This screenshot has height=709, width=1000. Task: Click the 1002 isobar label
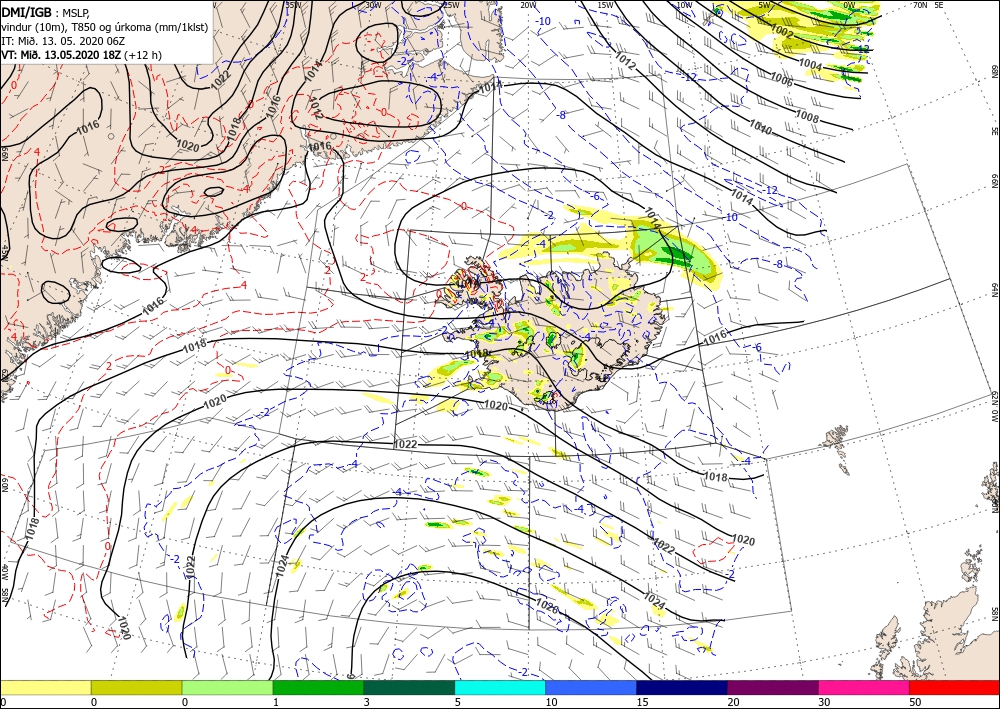pyautogui.click(x=782, y=33)
